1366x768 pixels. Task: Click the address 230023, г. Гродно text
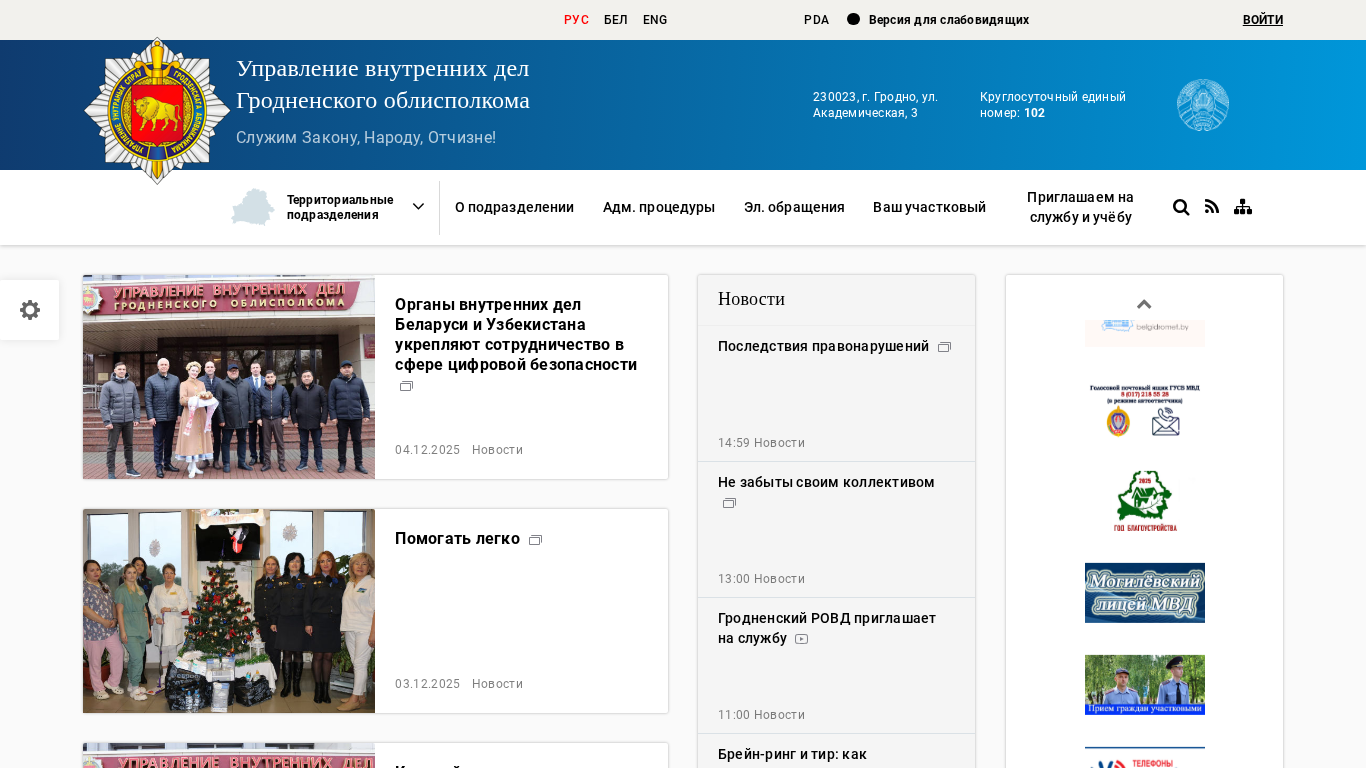click(875, 105)
